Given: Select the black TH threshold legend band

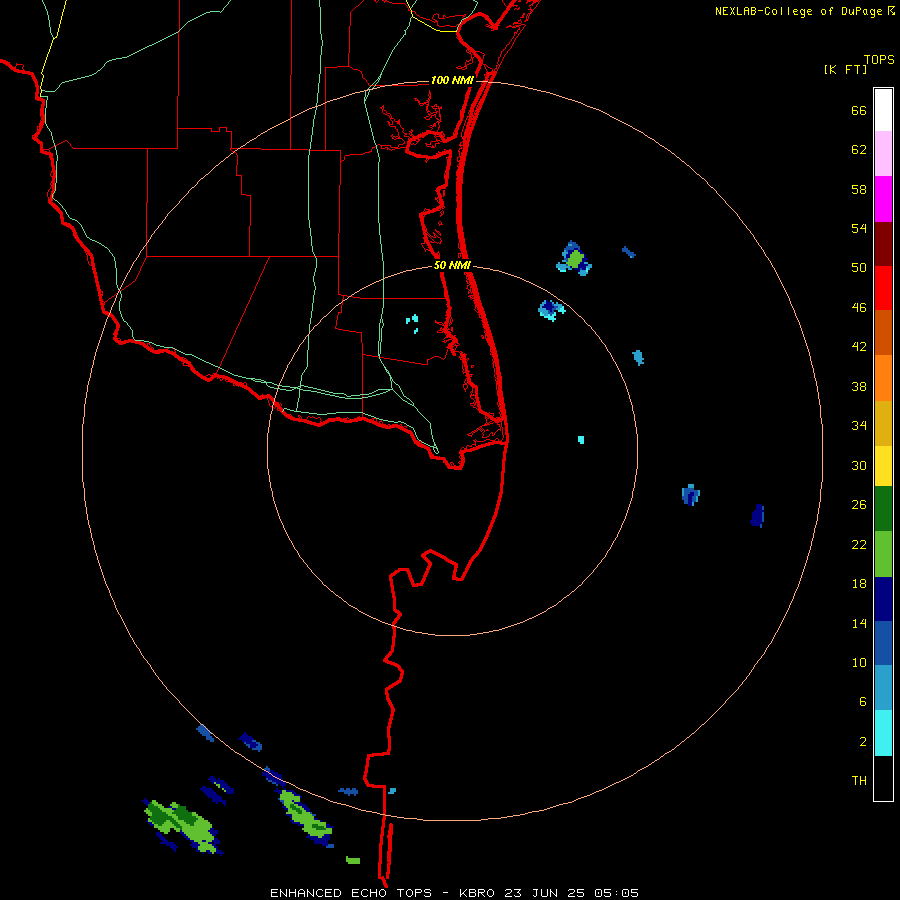Looking at the screenshot, I should tap(883, 778).
